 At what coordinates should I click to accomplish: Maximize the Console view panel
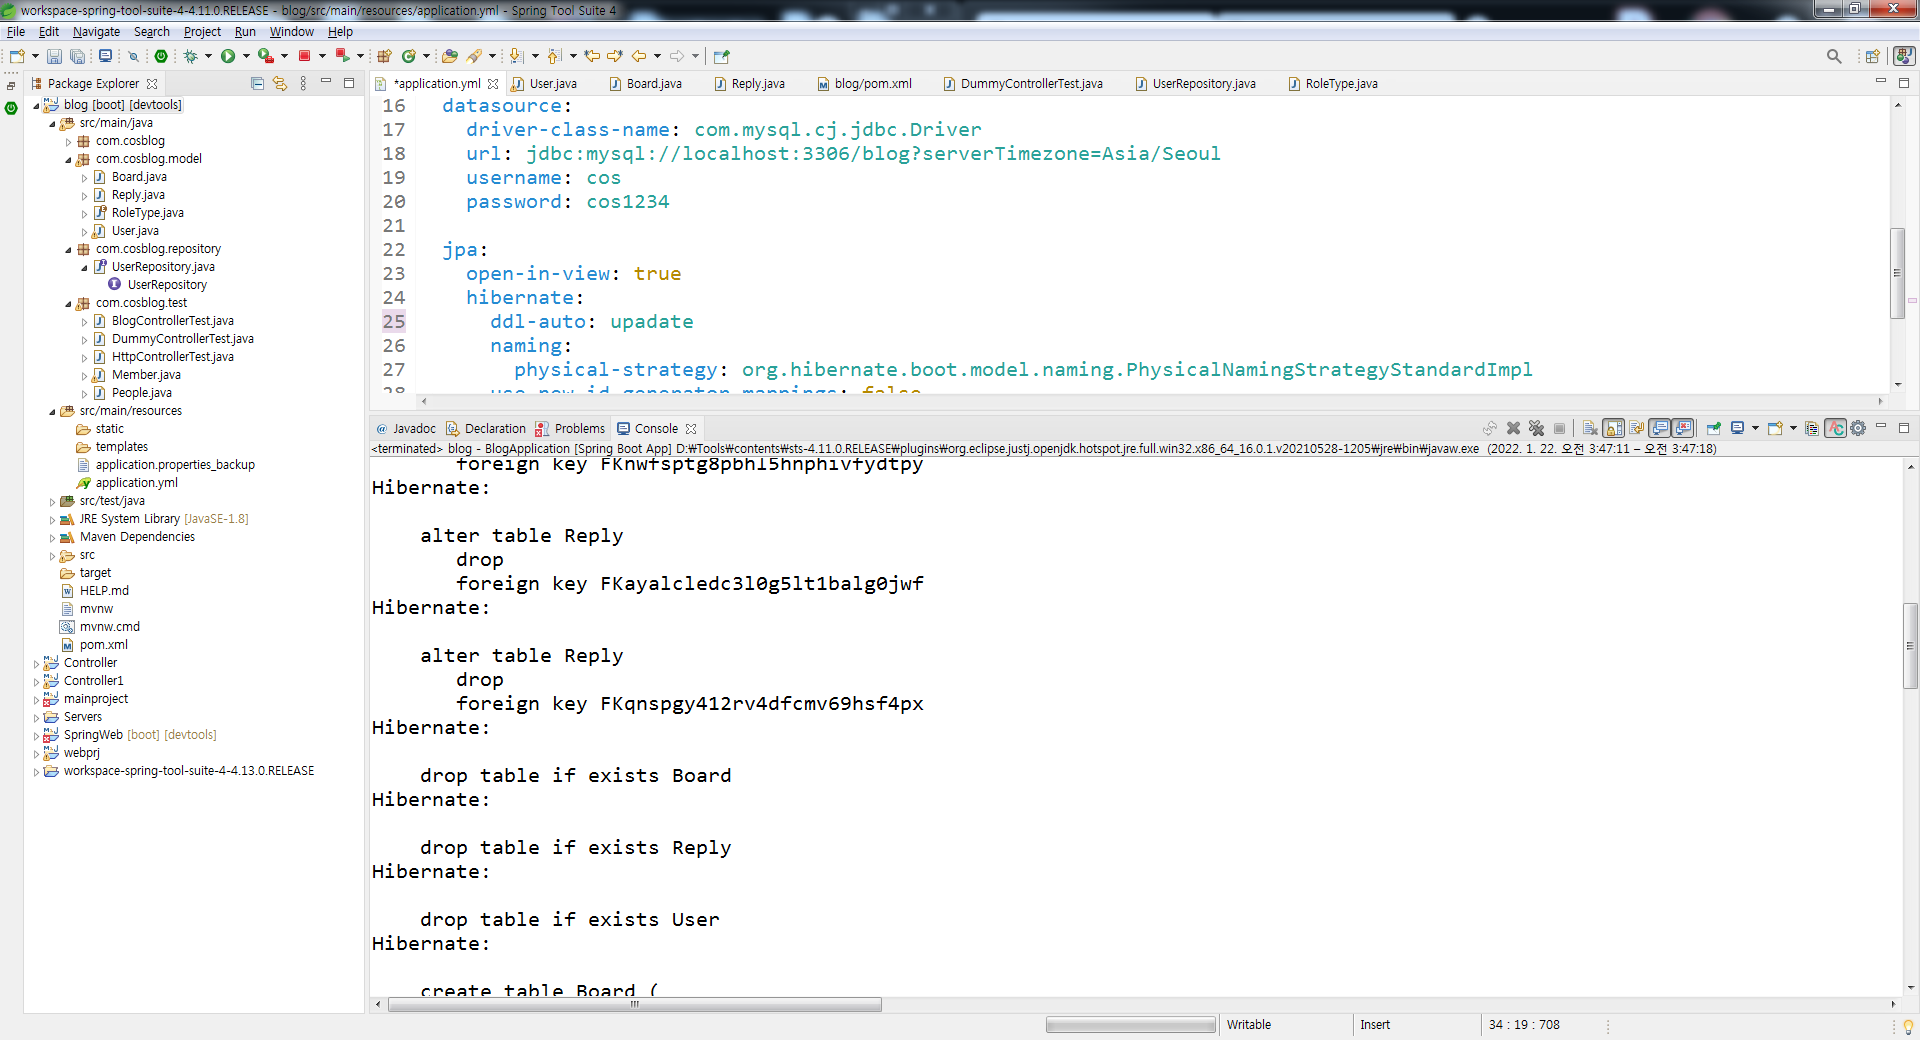pyautogui.click(x=1904, y=428)
